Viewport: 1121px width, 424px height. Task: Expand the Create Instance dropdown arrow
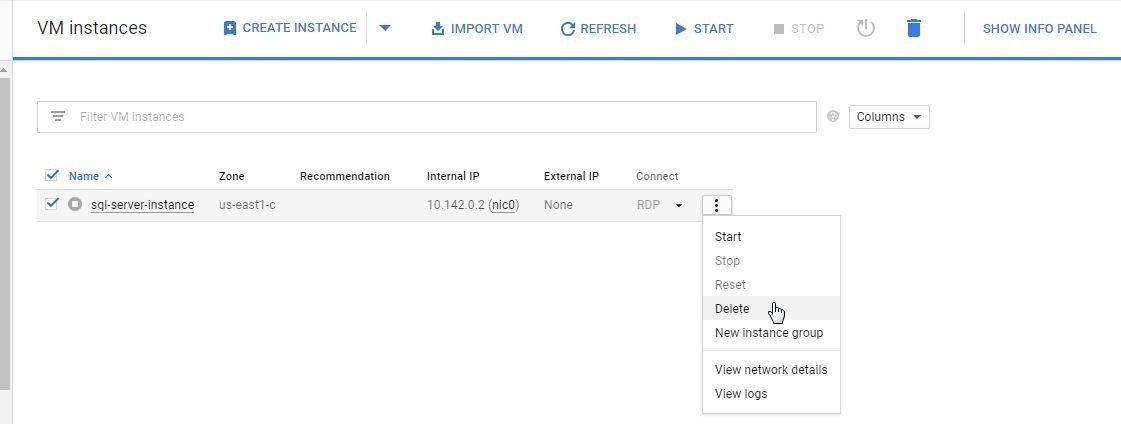tap(385, 28)
